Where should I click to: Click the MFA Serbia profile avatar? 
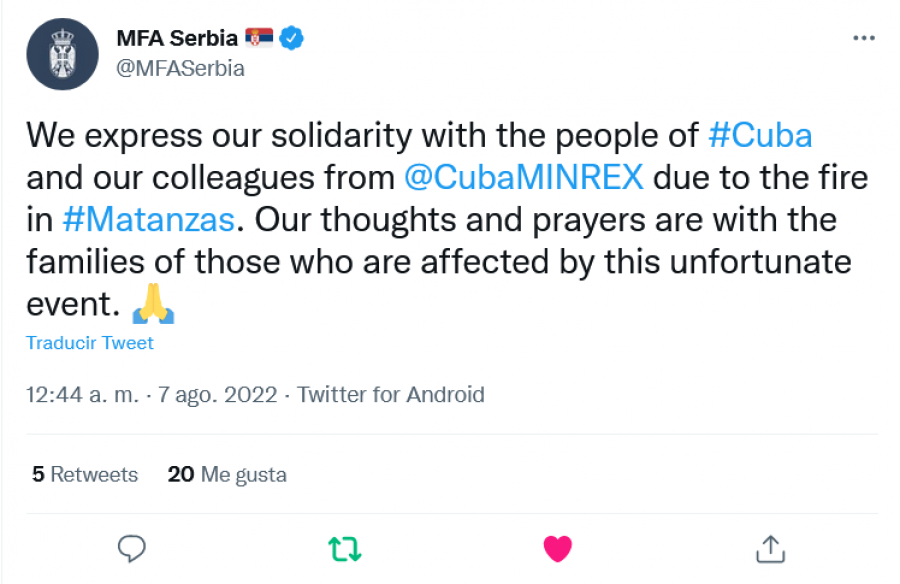click(x=63, y=54)
